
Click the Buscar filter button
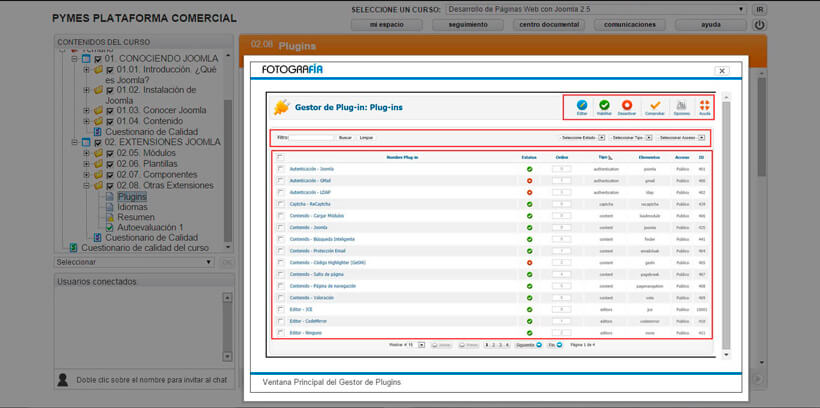pyautogui.click(x=345, y=138)
